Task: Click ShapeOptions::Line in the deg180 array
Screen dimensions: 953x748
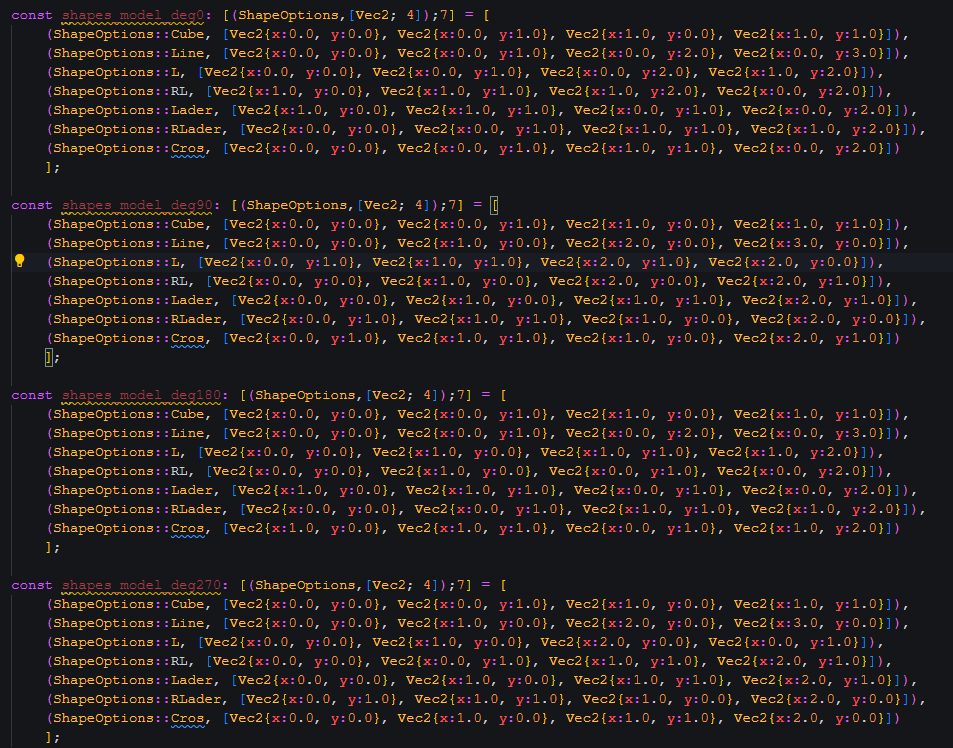Action: coord(129,433)
